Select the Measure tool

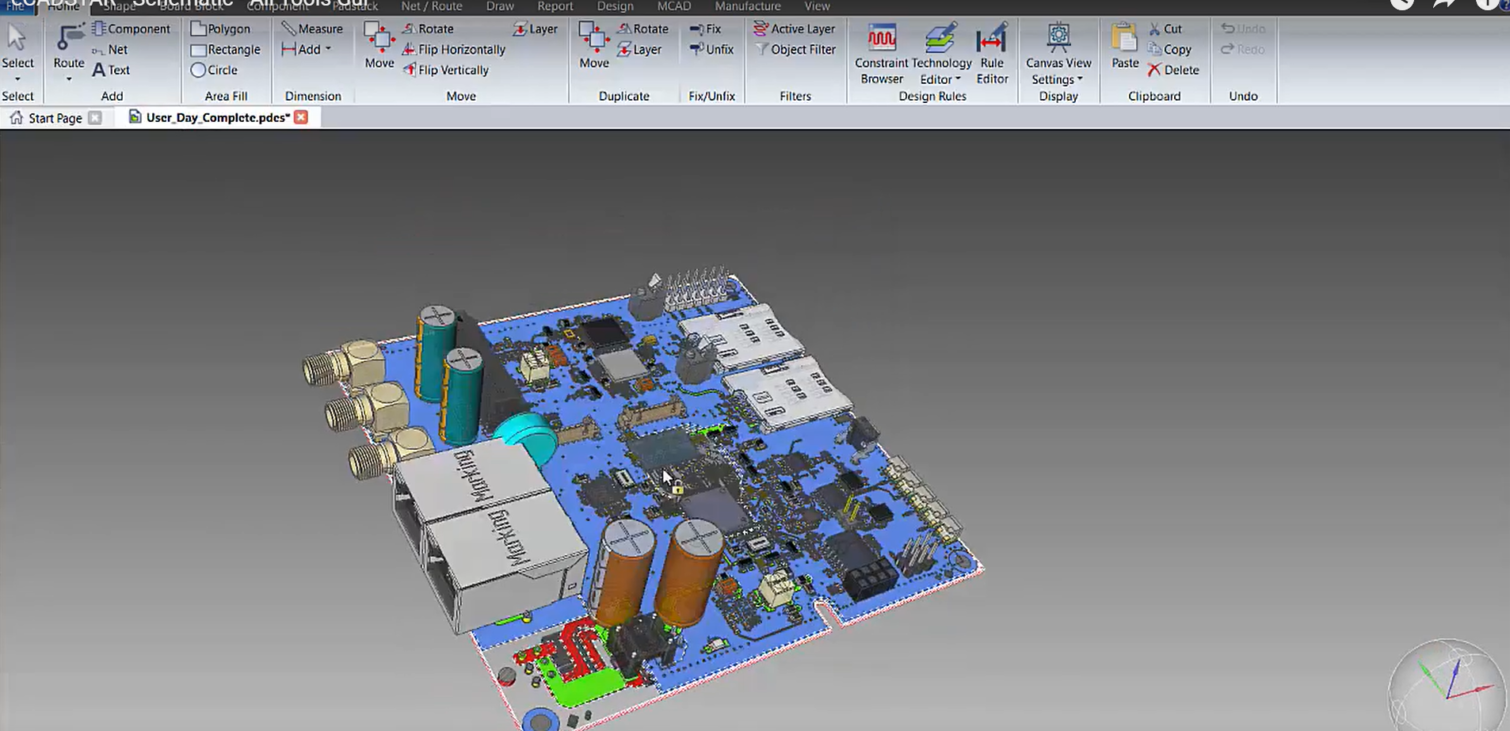(313, 28)
